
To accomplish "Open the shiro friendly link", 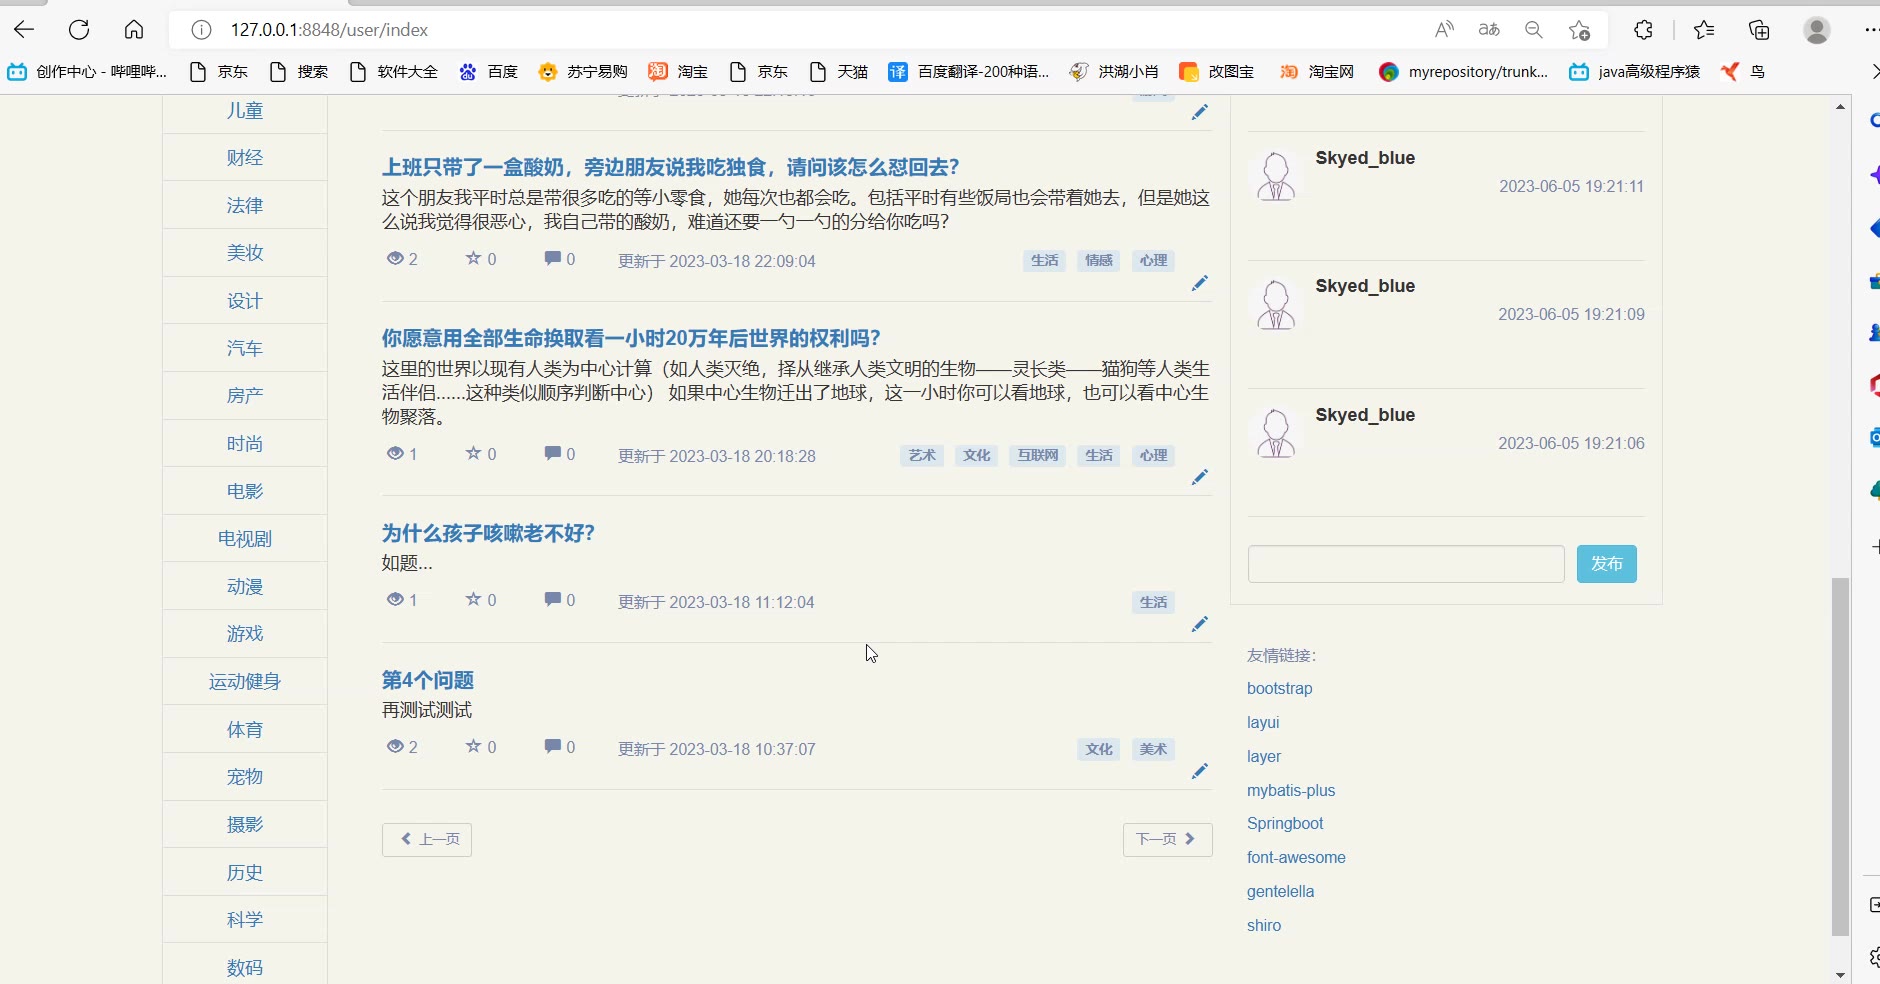I will pos(1264,925).
